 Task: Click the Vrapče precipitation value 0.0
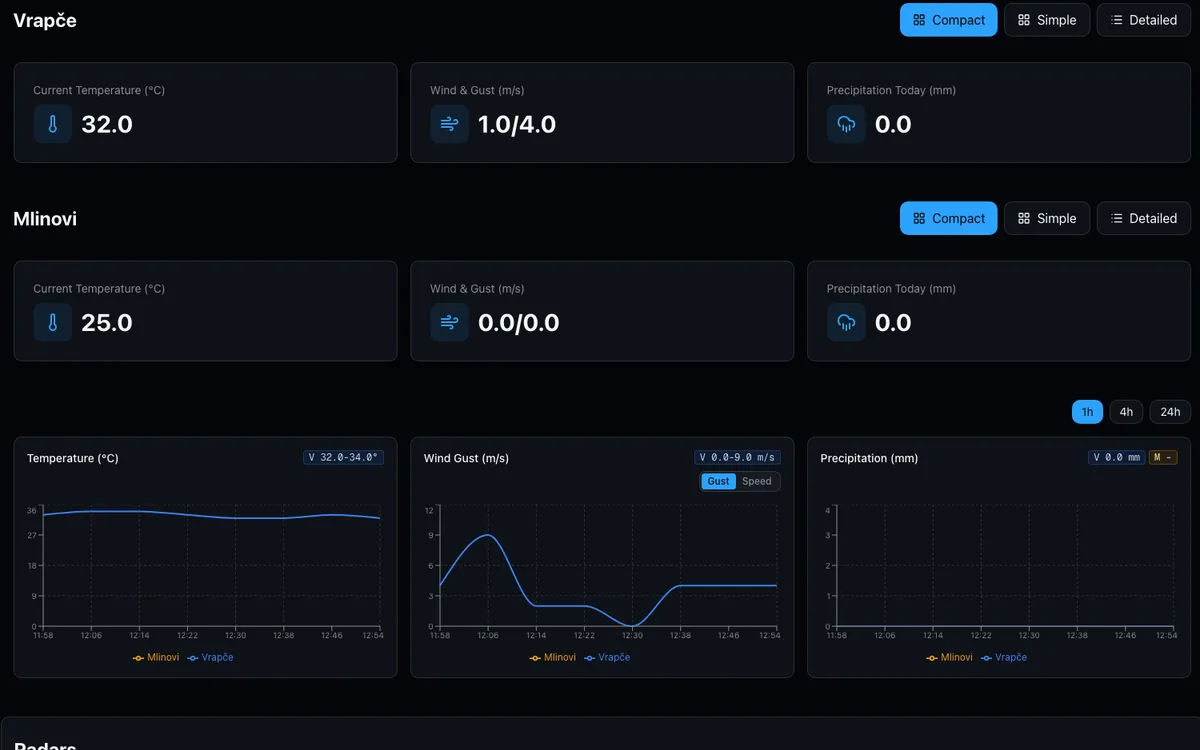(x=893, y=124)
